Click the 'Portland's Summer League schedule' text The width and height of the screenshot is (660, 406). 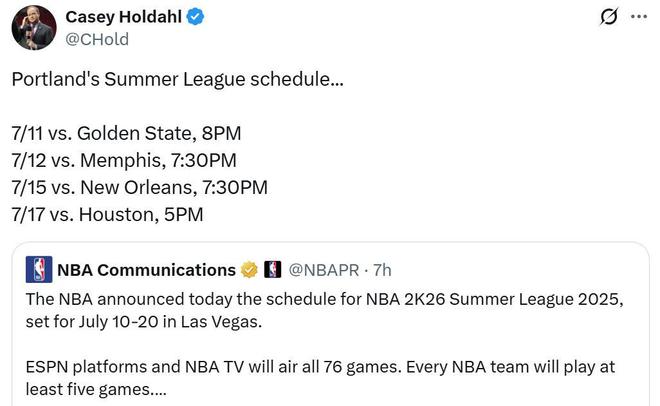178,79
